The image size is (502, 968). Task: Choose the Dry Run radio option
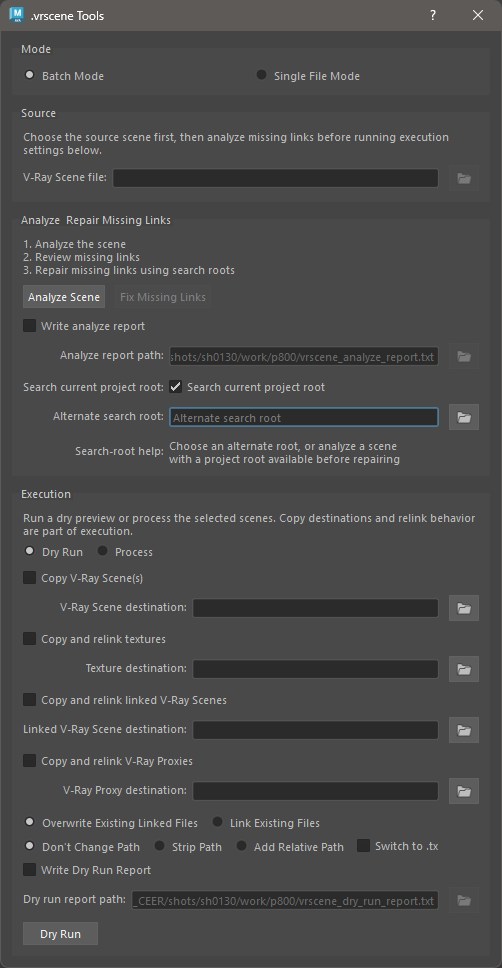30,551
